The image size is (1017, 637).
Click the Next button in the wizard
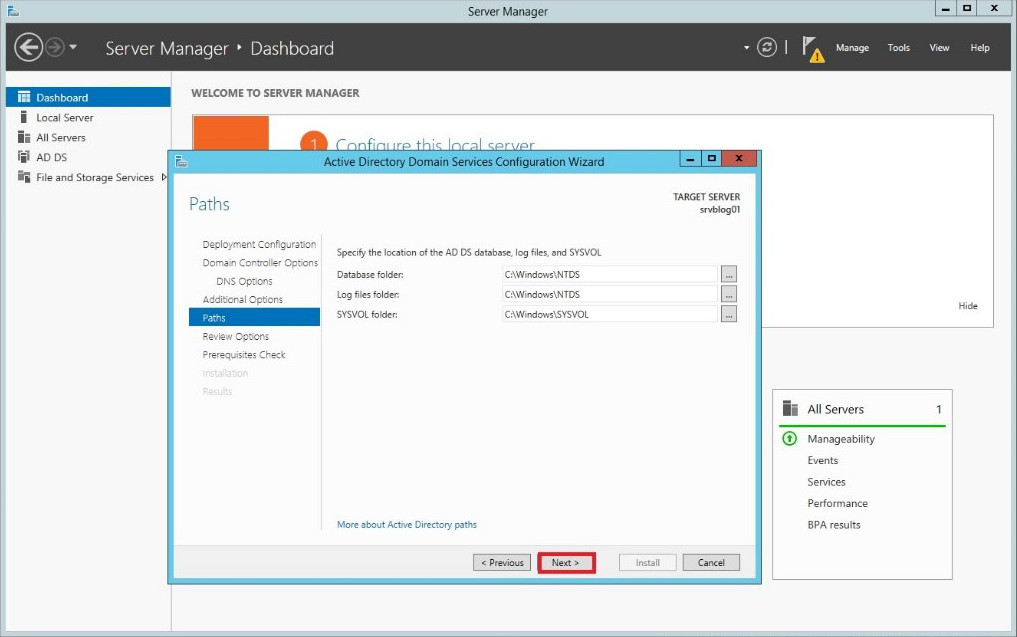[x=566, y=562]
